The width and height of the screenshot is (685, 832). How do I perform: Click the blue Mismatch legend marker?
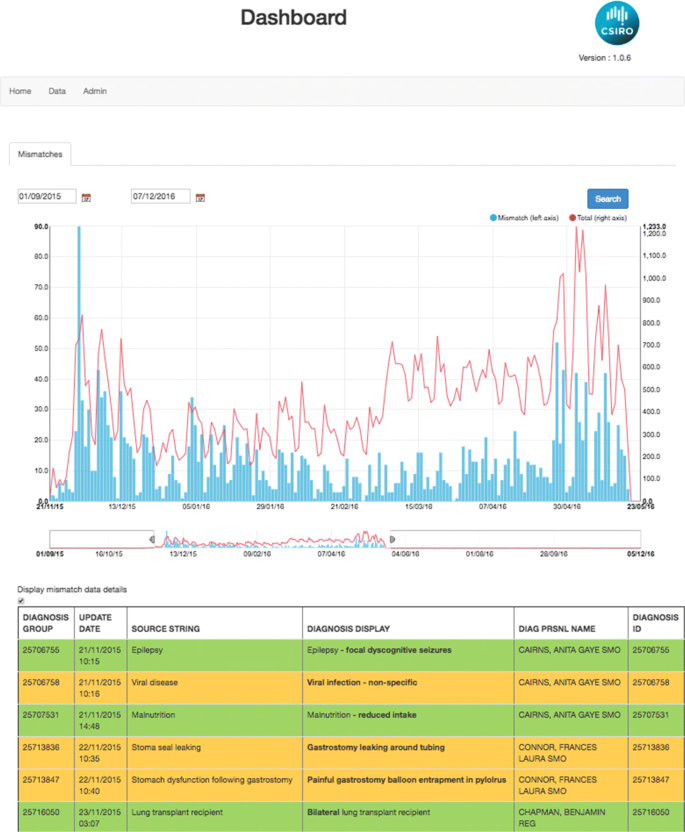tap(493, 217)
